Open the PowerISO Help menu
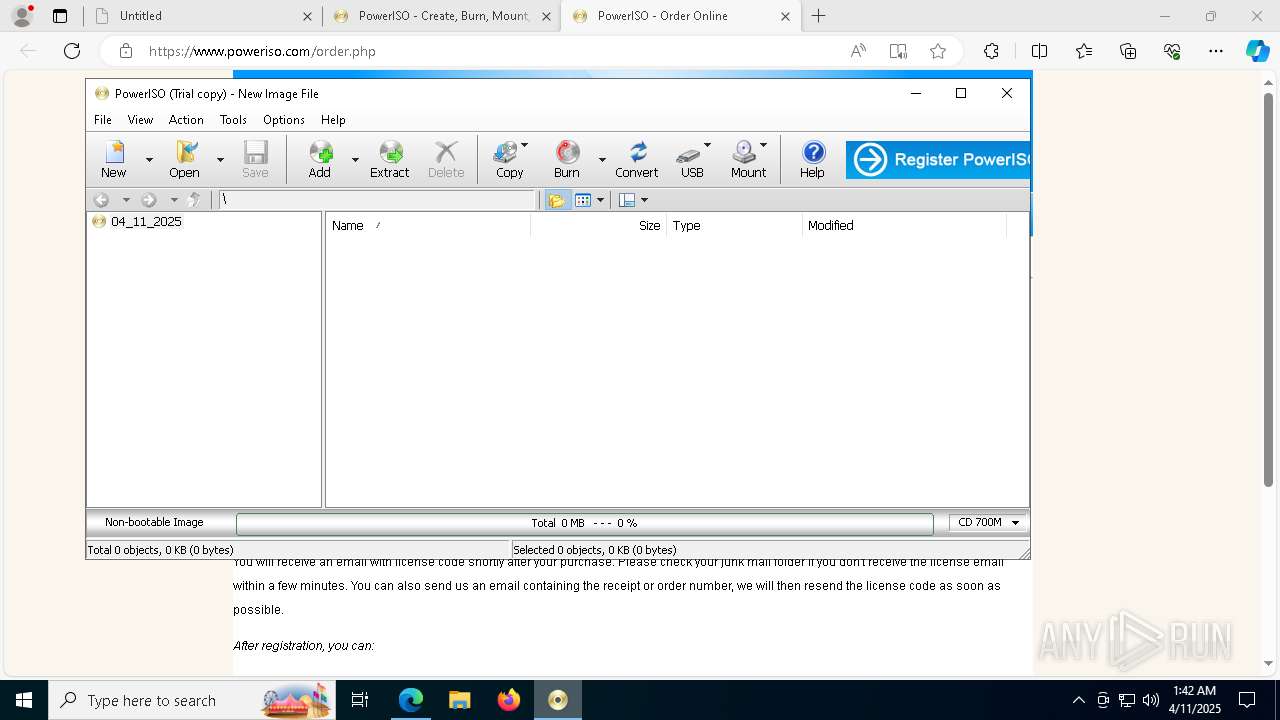 333,119
